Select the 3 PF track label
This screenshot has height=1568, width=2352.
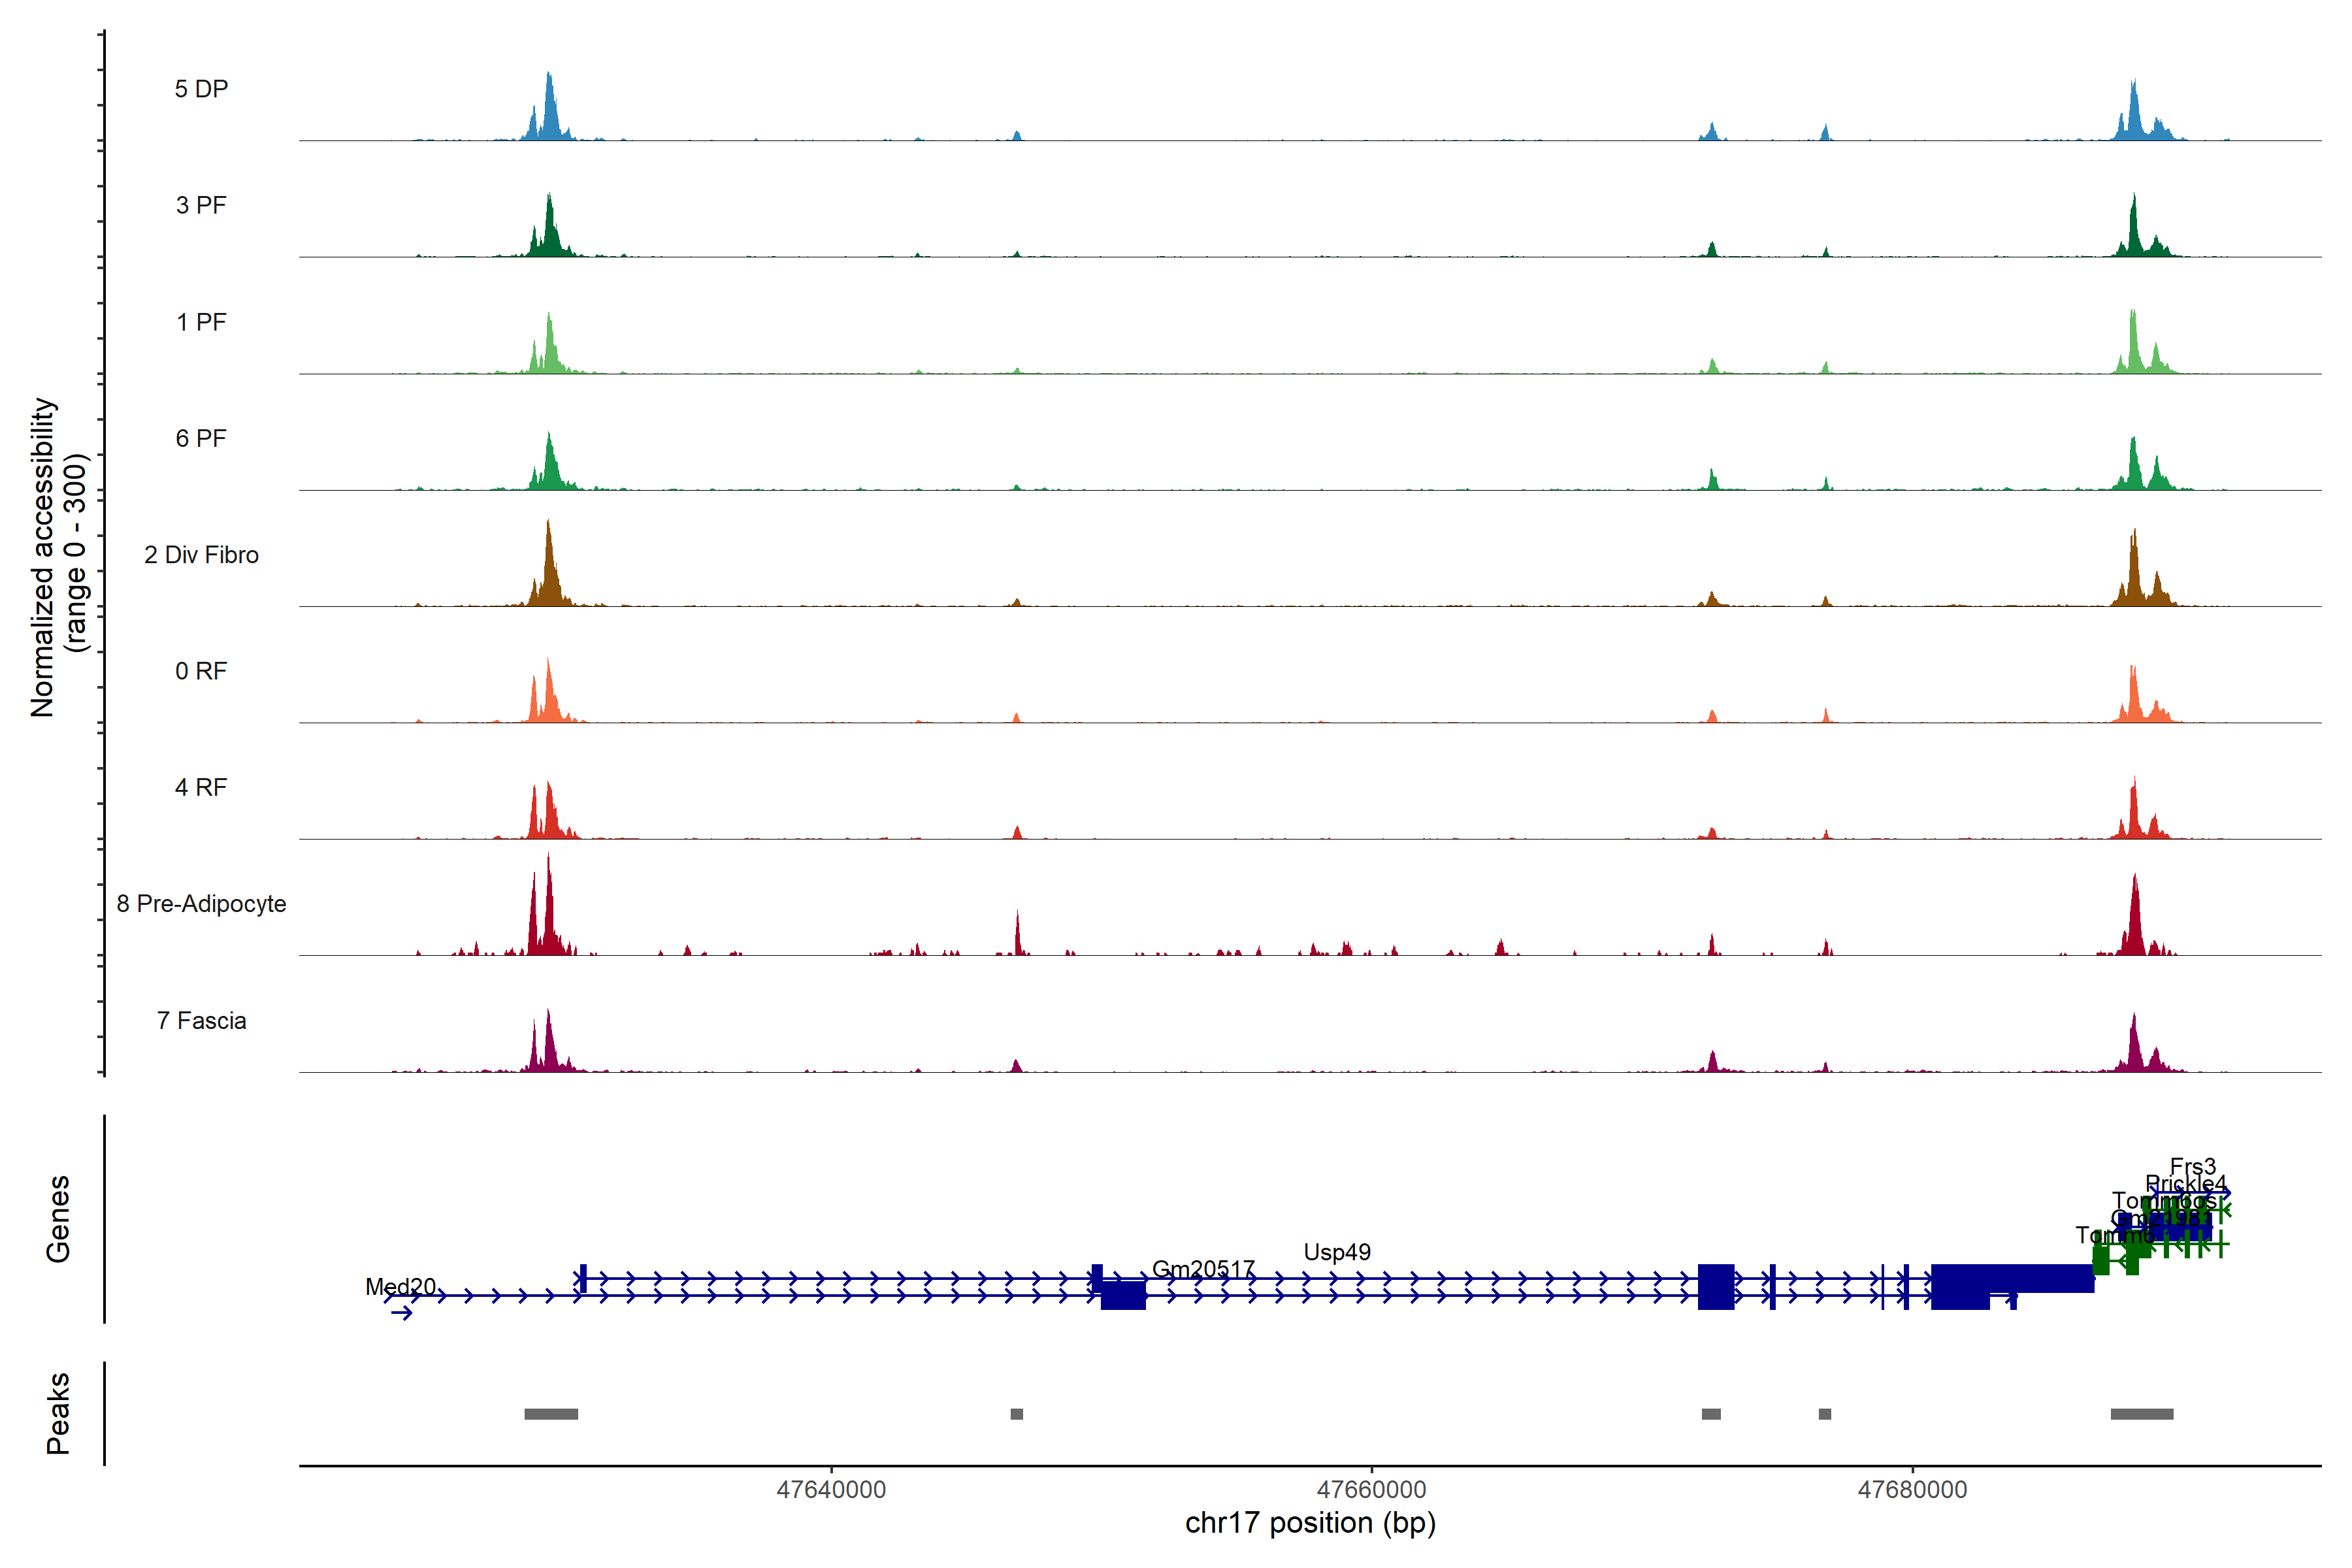click(x=201, y=205)
